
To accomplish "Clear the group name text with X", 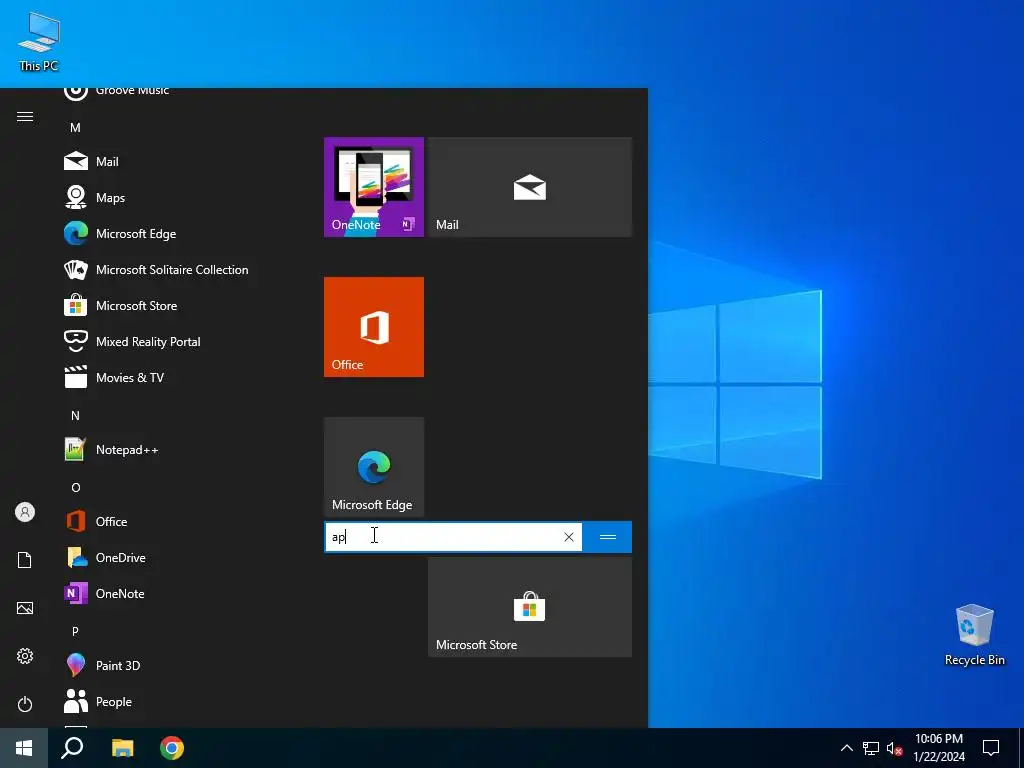I will 569,537.
